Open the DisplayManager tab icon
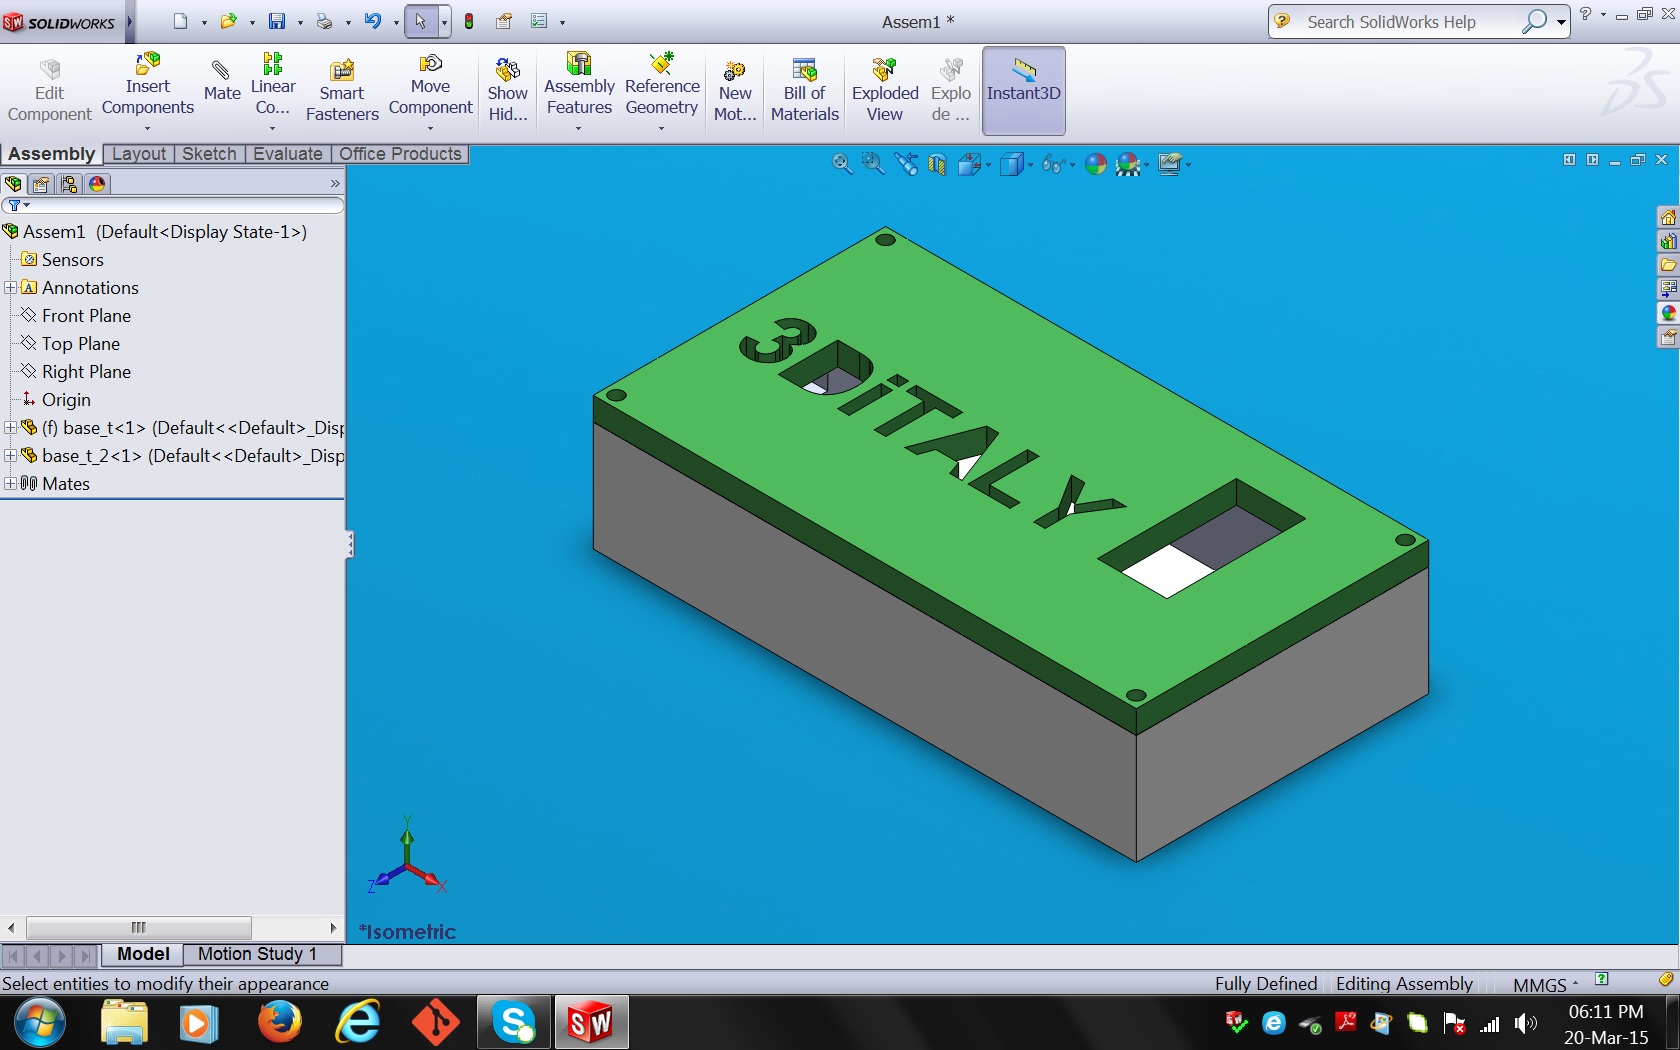This screenshot has height=1050, width=1680. [97, 184]
